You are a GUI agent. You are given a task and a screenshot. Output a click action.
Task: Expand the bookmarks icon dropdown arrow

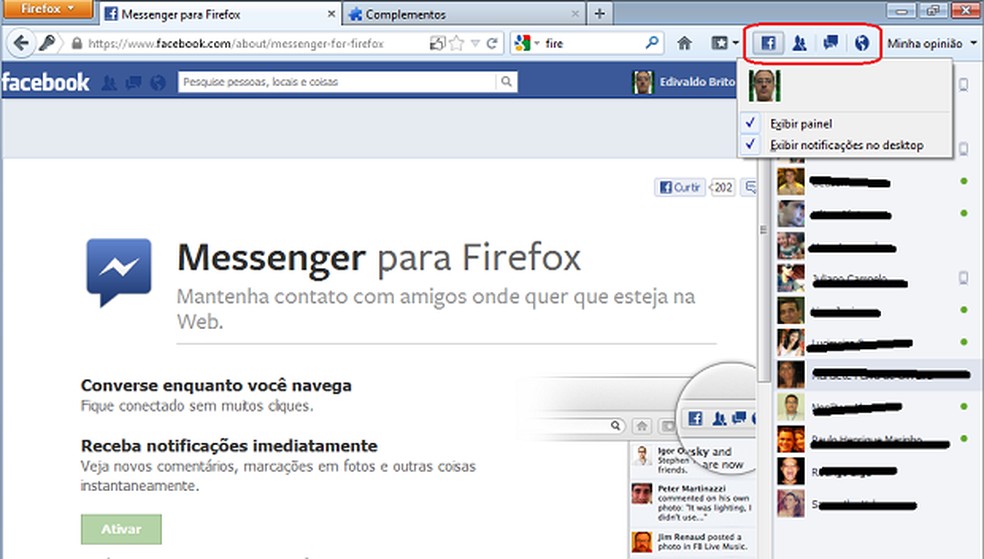(x=735, y=43)
